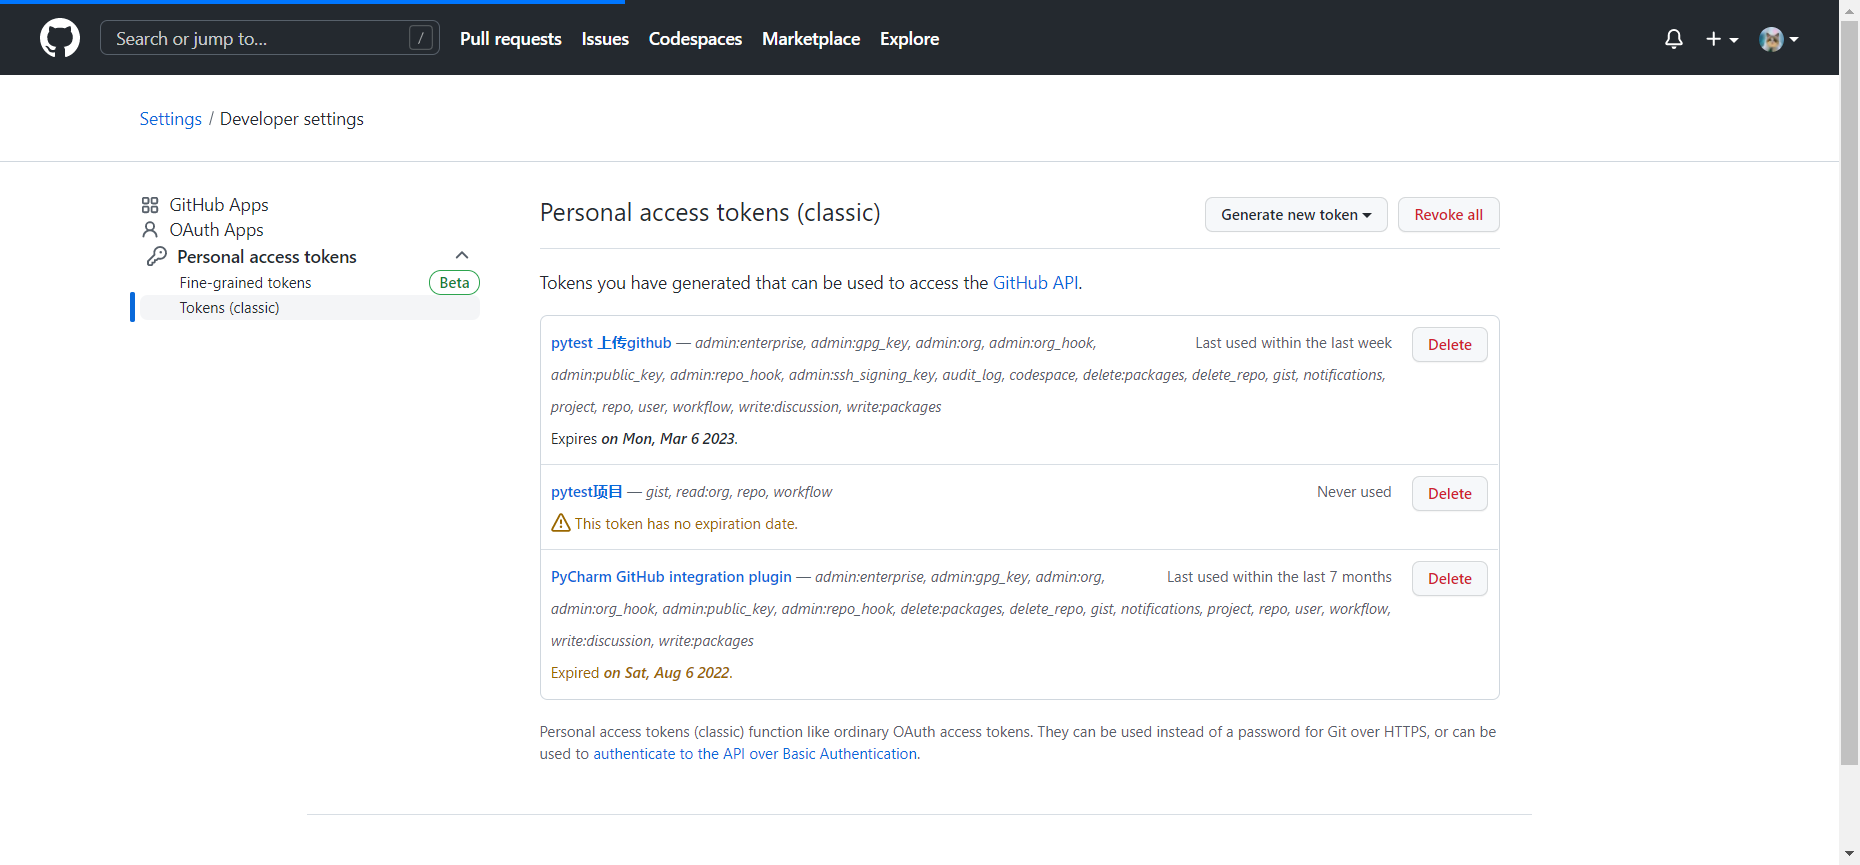The image size is (1860, 865).
Task: Click the 'Expired on Sat, Aug 6 2022' text
Action: pyautogui.click(x=642, y=673)
